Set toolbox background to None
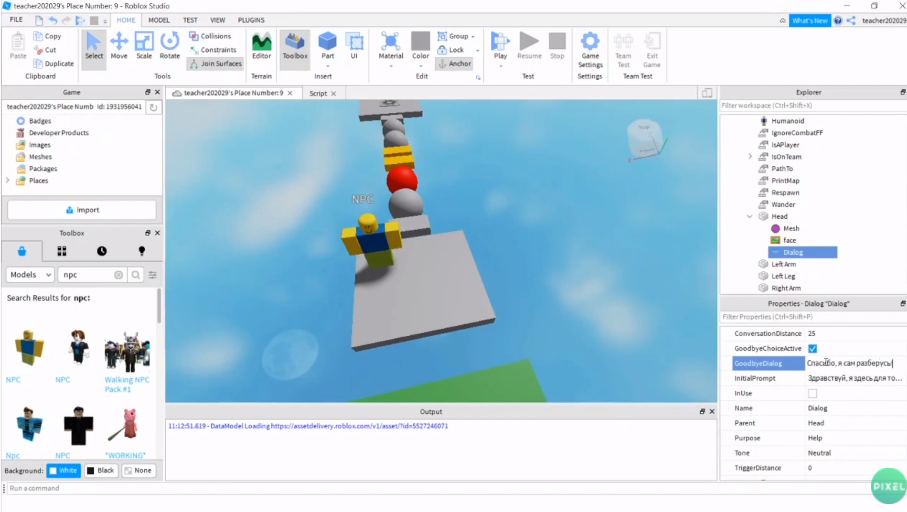This screenshot has width=907, height=512. pyautogui.click(x=138, y=470)
